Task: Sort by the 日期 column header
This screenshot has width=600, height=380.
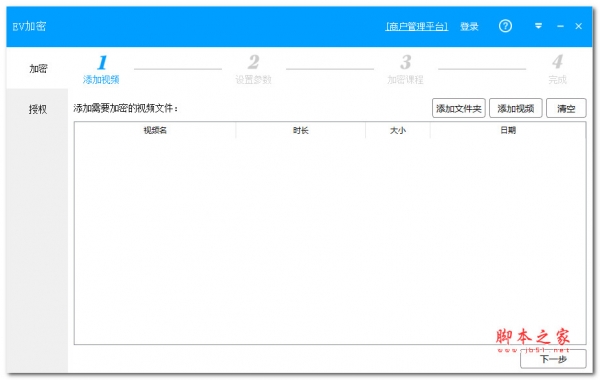Action: click(x=508, y=130)
